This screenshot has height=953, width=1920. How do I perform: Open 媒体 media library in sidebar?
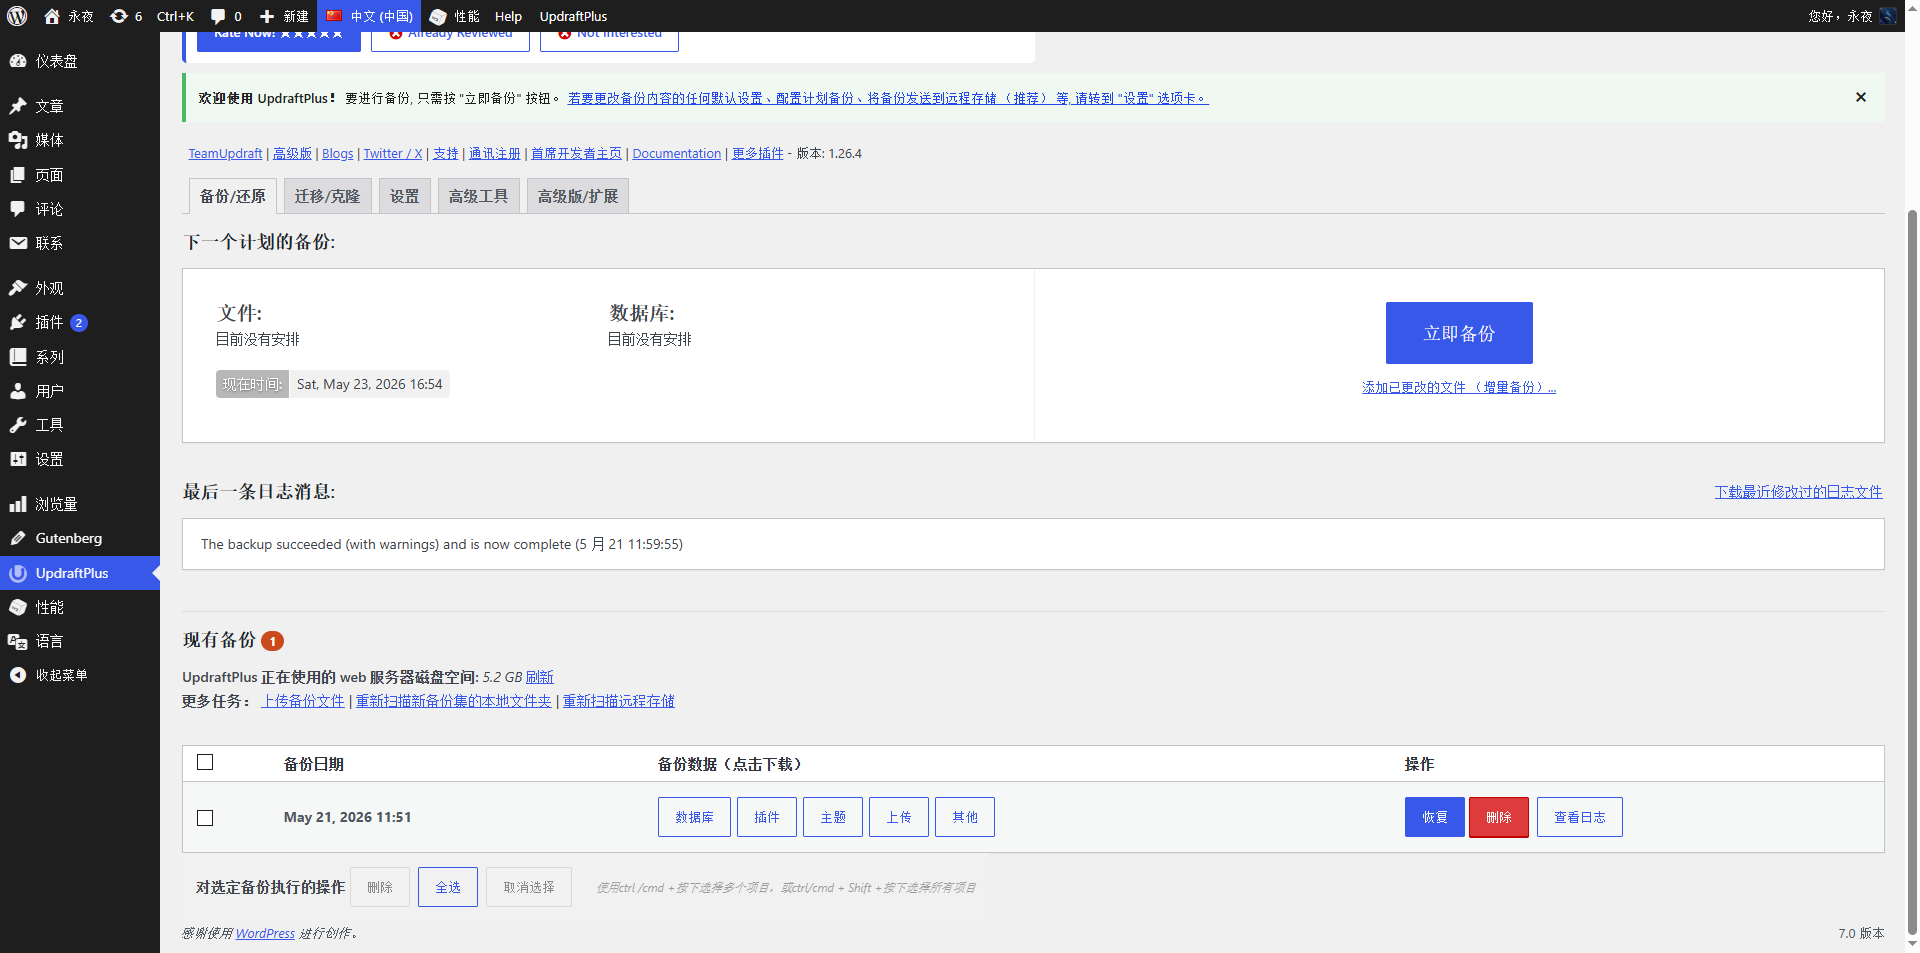[80, 140]
